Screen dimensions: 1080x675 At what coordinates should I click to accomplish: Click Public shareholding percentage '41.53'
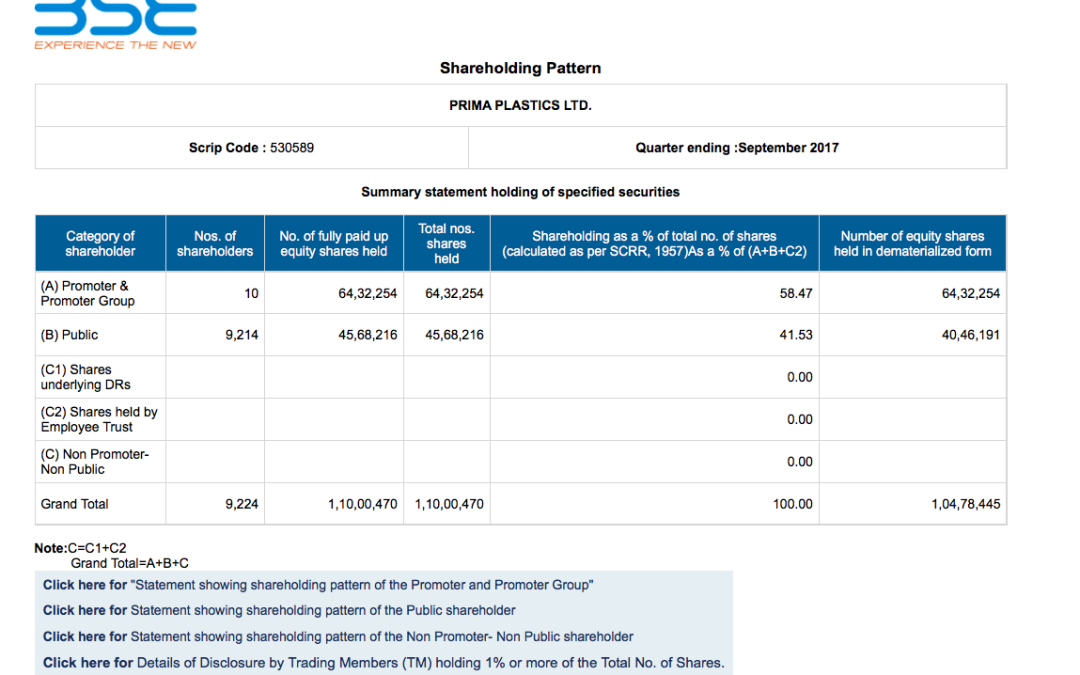[x=796, y=335]
